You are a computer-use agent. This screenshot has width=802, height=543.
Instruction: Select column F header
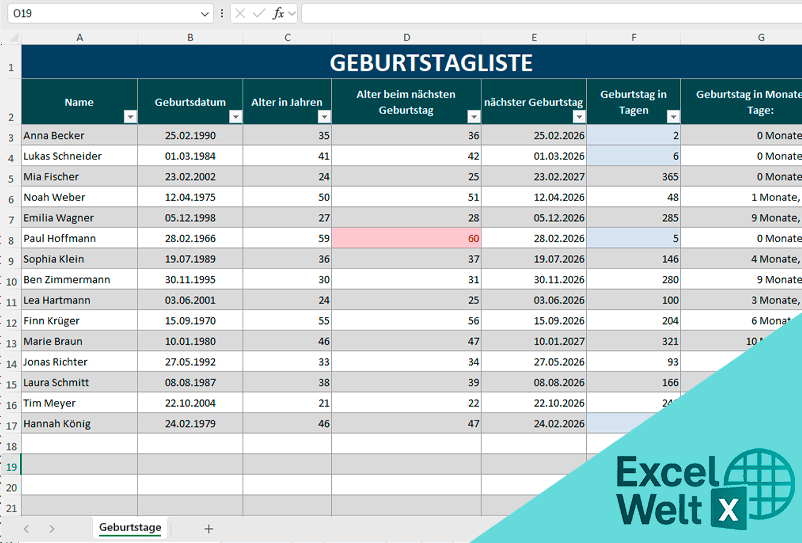(x=634, y=38)
